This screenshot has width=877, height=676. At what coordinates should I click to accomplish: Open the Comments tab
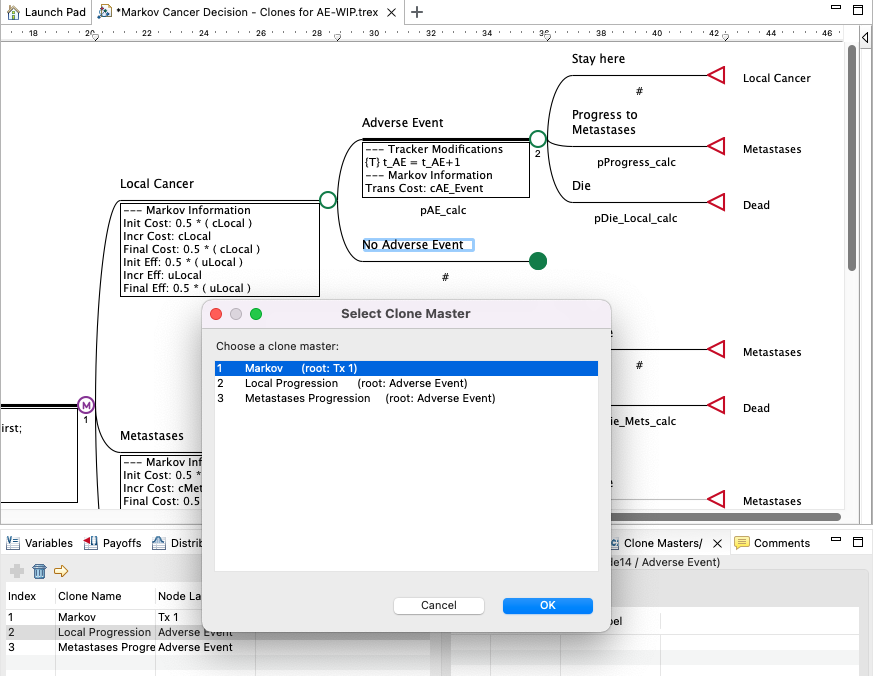click(782, 543)
